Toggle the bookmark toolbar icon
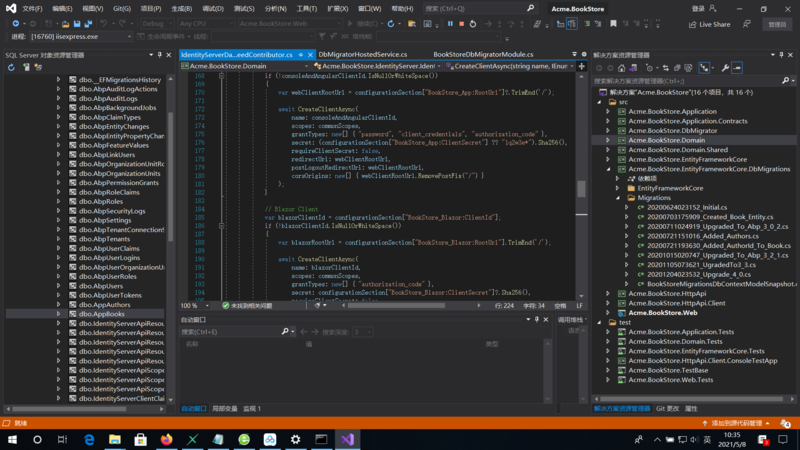The width and height of the screenshot is (800, 450). pos(613,24)
